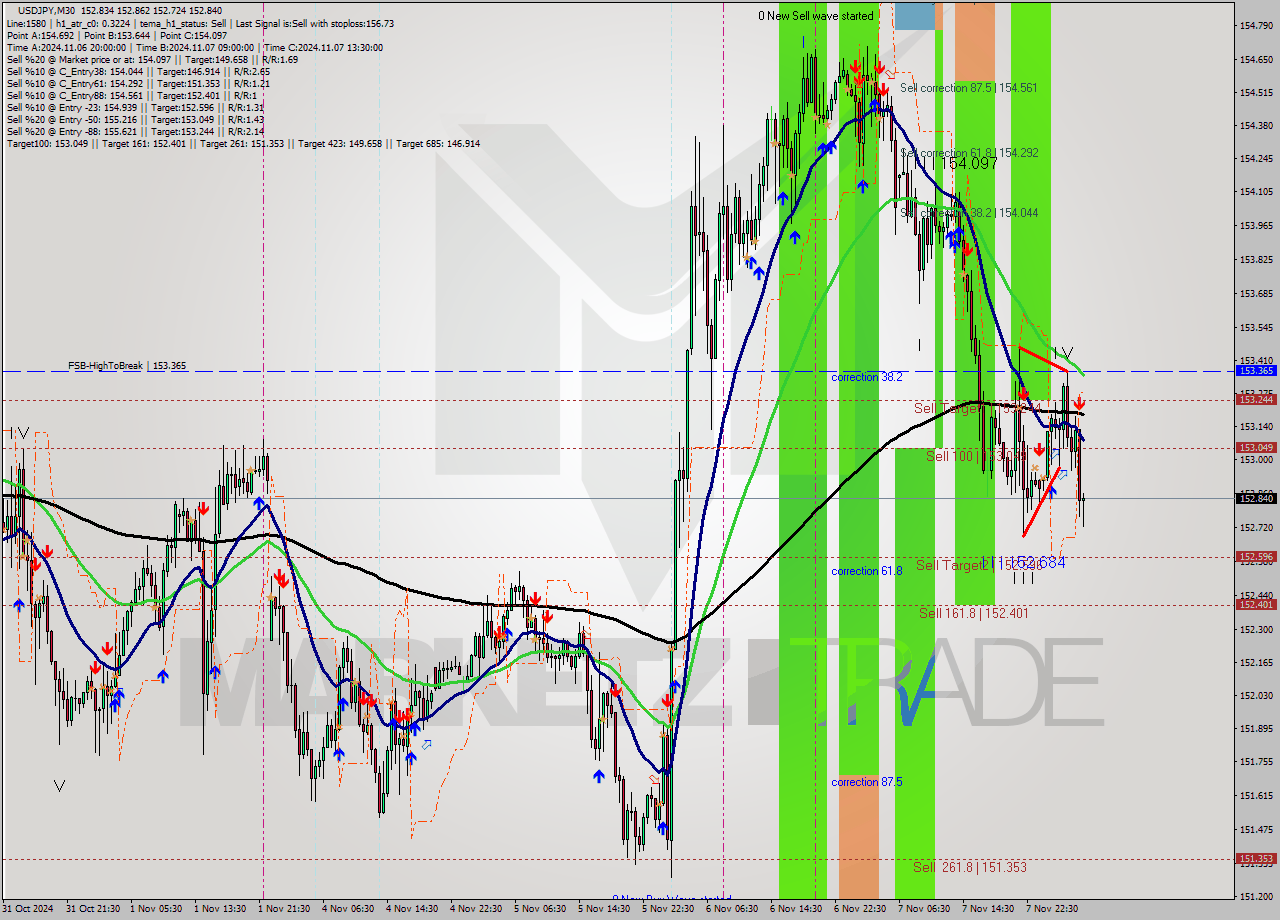This screenshot has width=1280, height=920.
Task: Click the red 153.049 price tag on axis
Action: [1256, 447]
